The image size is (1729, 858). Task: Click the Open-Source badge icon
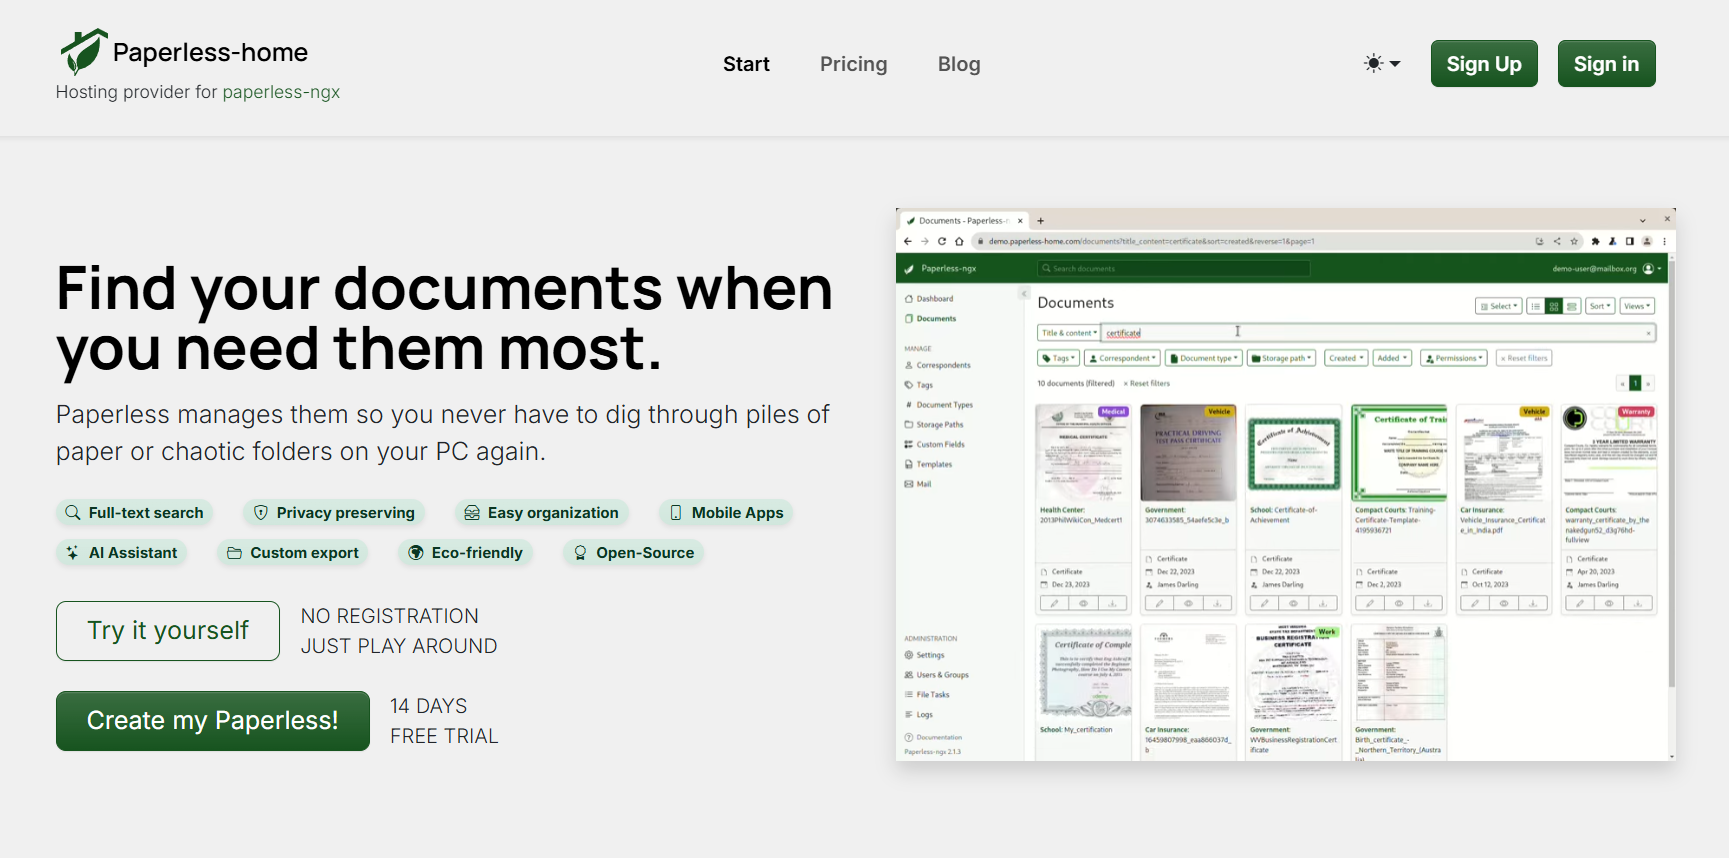580,553
